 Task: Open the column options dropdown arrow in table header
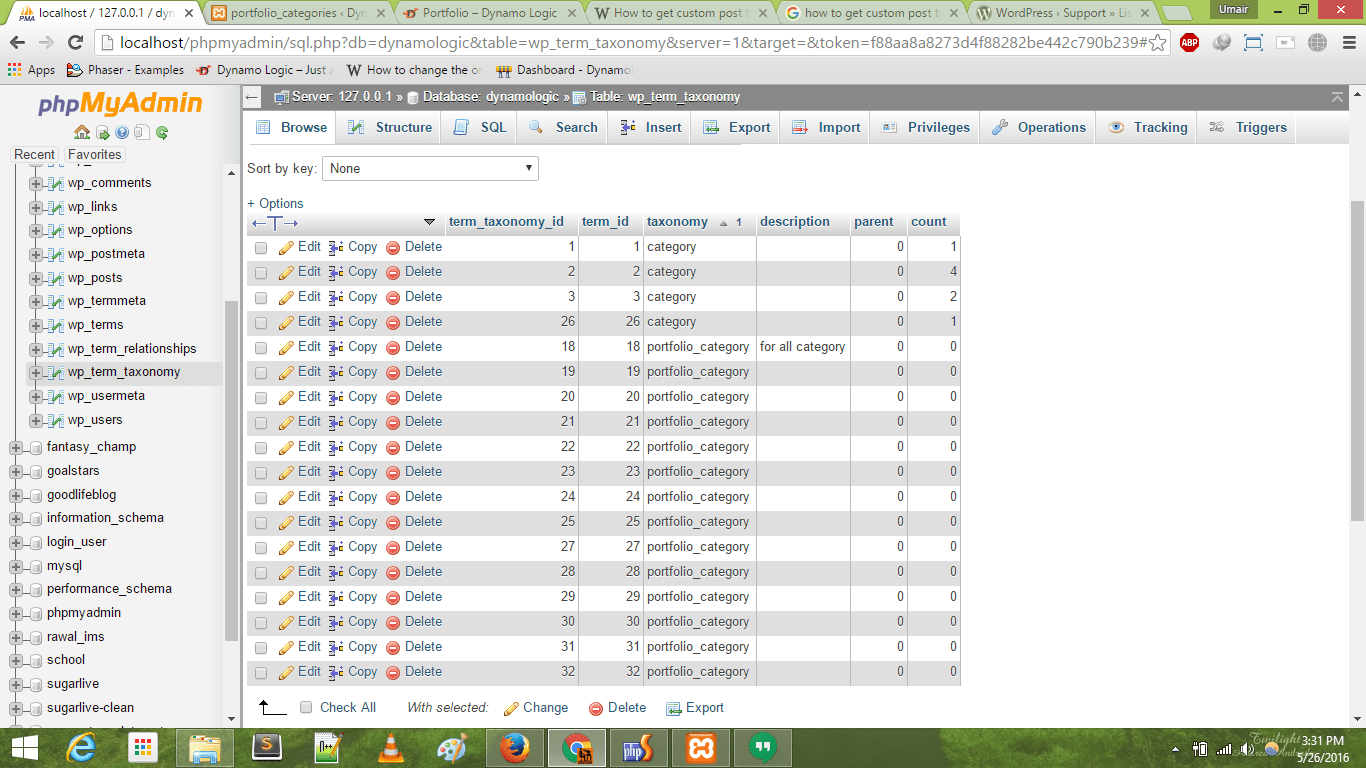pos(430,222)
